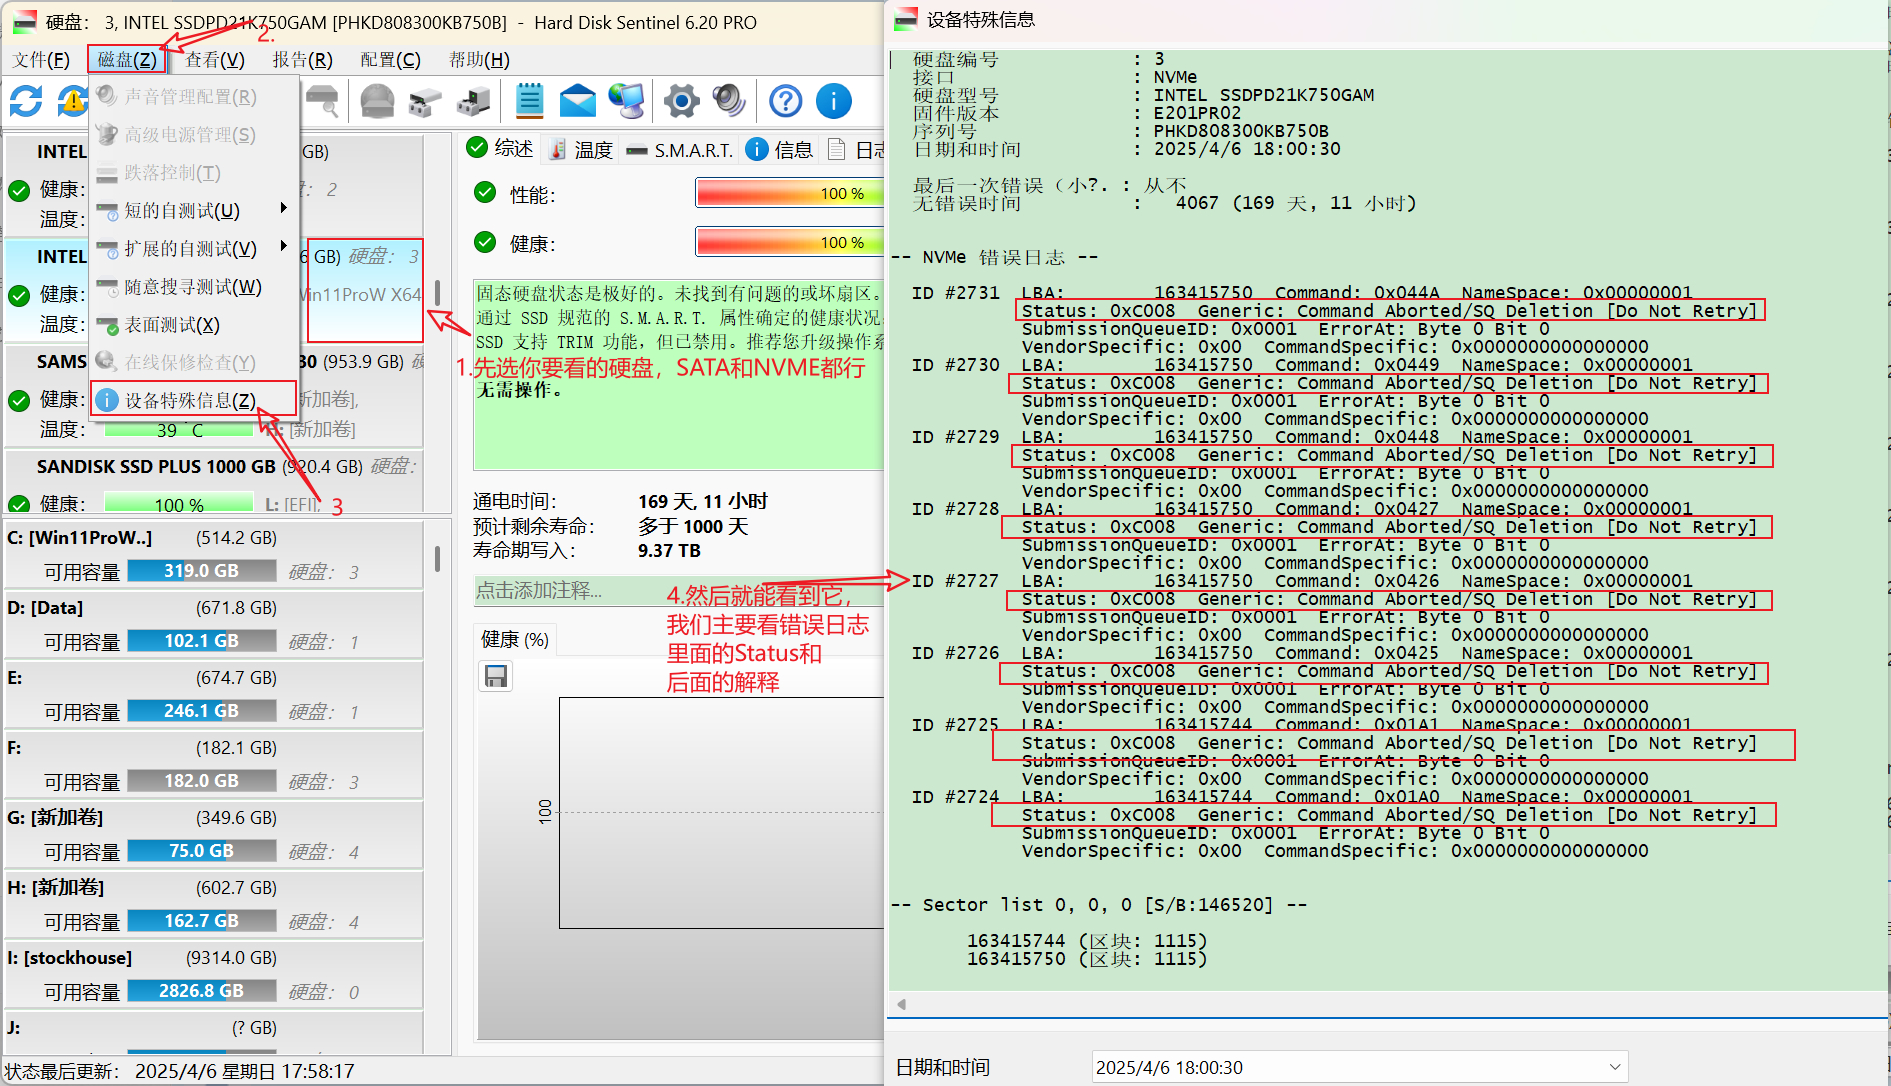Click the refresh-with-warning toolbar icon
The height and width of the screenshot is (1086, 1891).
72,101
